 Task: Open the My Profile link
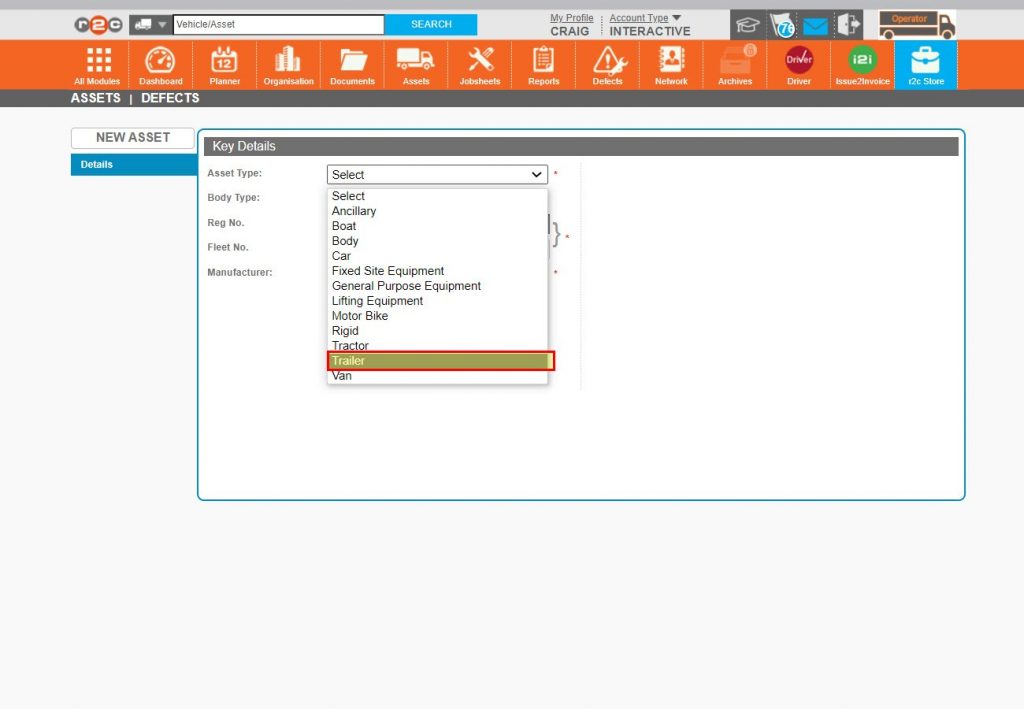(571, 17)
